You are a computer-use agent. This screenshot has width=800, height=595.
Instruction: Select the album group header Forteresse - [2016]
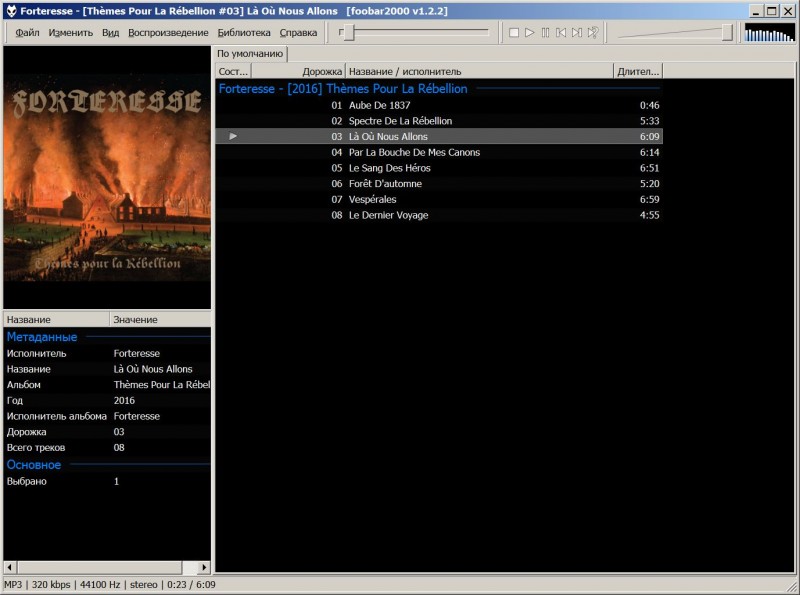pyautogui.click(x=439, y=89)
